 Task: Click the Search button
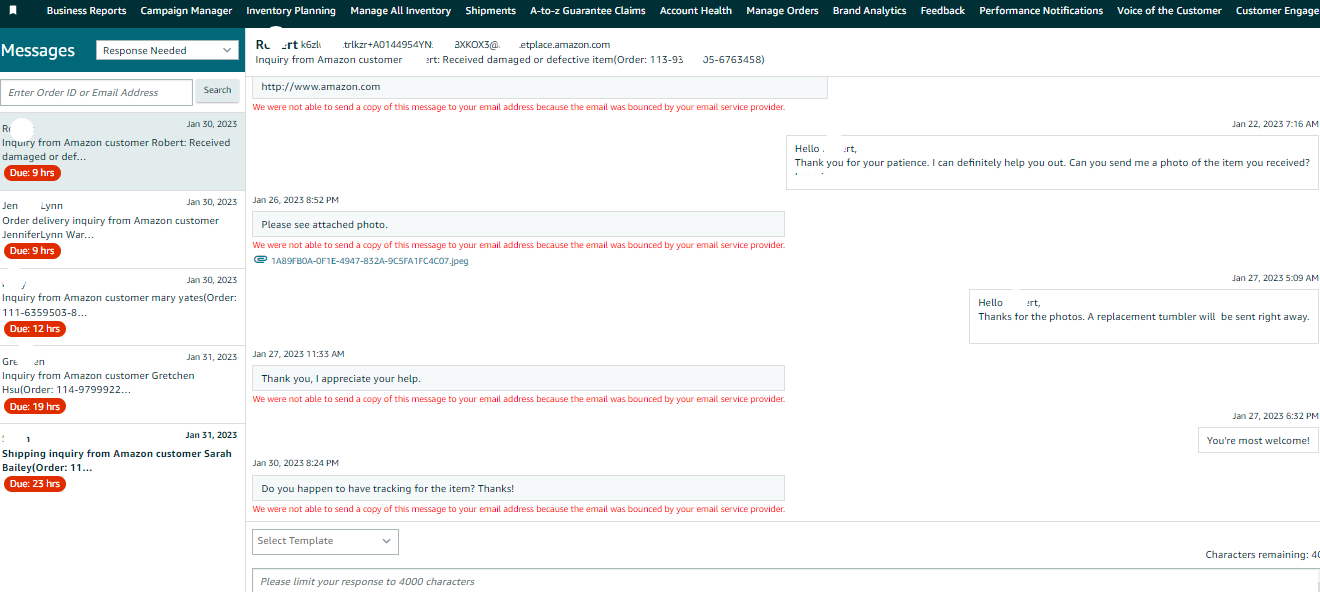coord(218,90)
